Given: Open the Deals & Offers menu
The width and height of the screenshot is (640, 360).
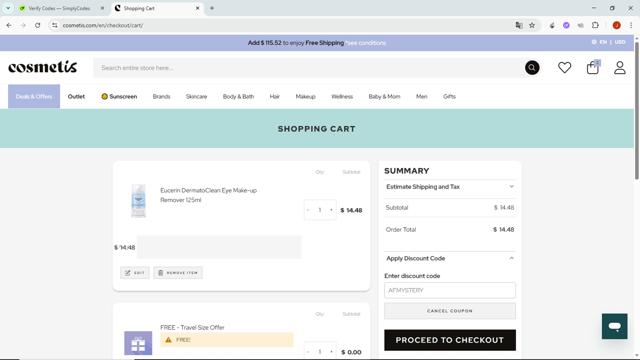Looking at the screenshot, I should [x=34, y=96].
